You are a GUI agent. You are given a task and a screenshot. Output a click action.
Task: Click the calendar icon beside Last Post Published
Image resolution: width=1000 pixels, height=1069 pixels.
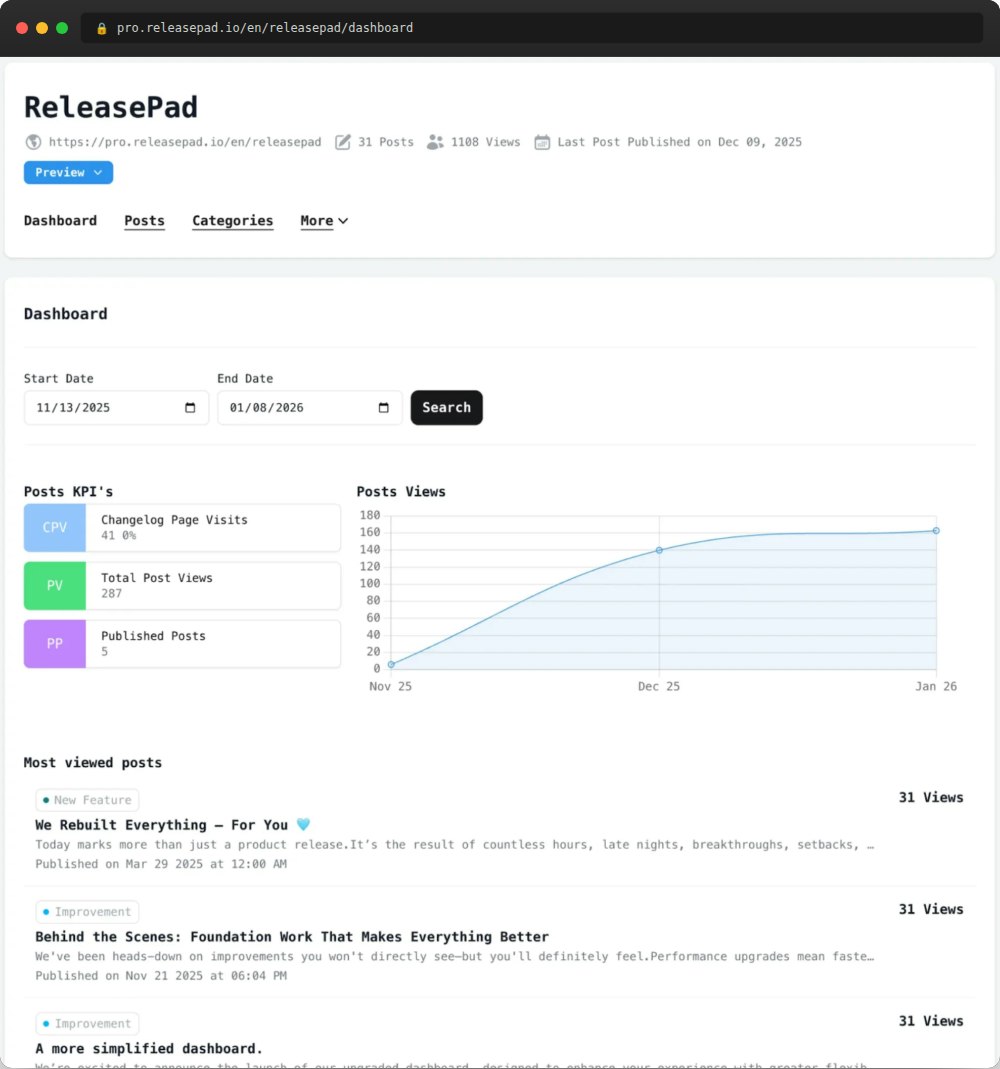tap(542, 142)
